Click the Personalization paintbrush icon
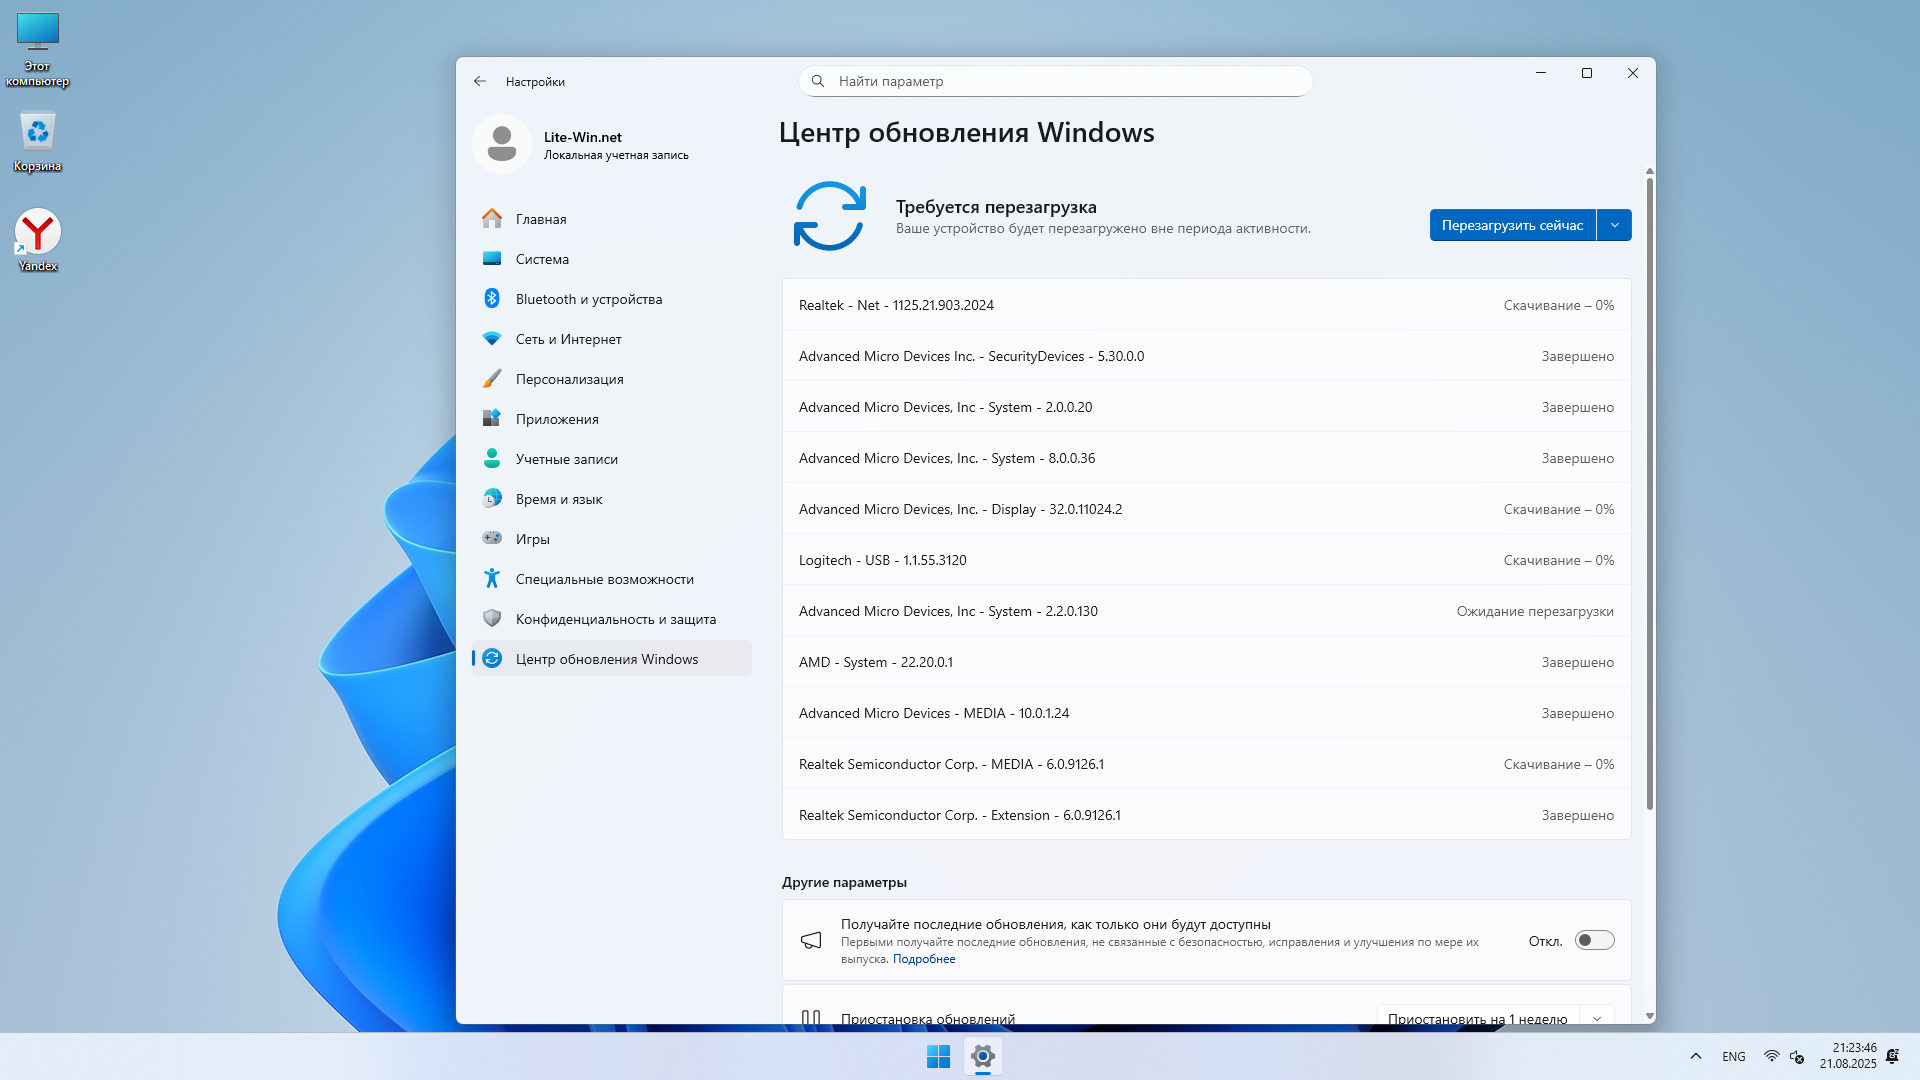 pos(492,378)
